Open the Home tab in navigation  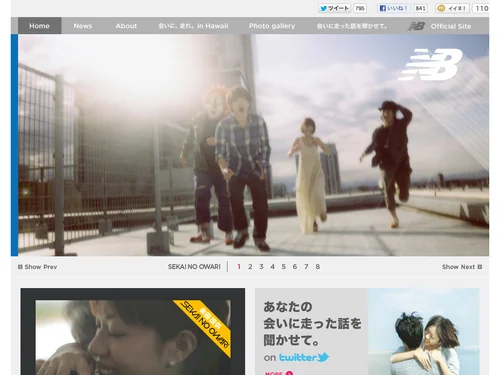39,26
